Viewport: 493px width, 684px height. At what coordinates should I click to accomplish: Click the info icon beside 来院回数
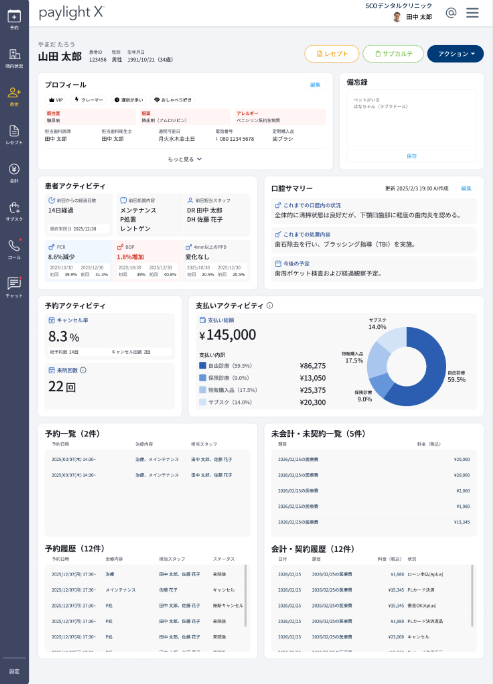(83, 370)
